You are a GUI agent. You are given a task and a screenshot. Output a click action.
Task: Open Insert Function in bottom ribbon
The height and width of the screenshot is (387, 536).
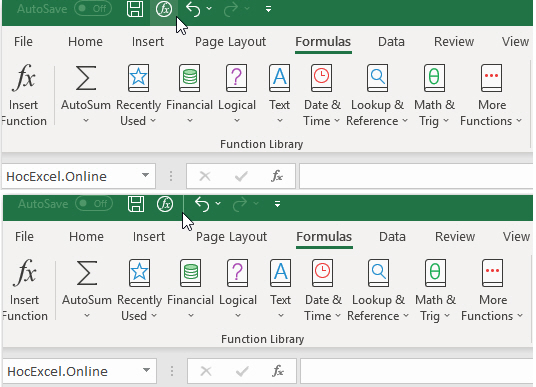click(x=25, y=290)
